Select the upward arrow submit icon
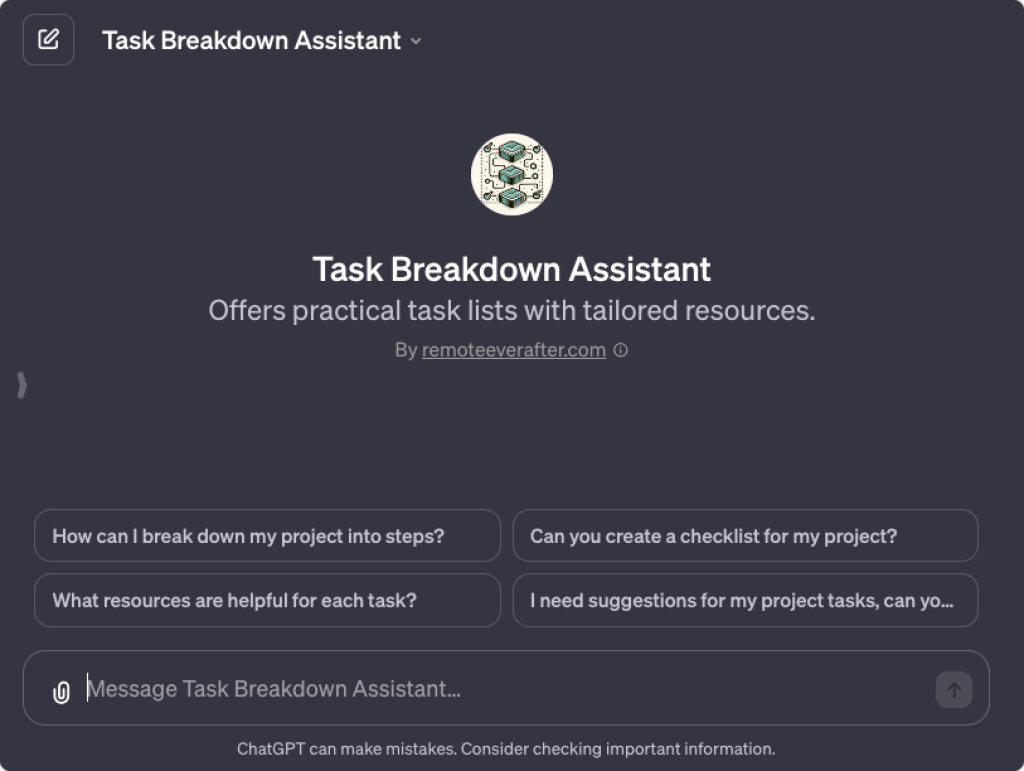The width and height of the screenshot is (1024, 771). (x=953, y=689)
